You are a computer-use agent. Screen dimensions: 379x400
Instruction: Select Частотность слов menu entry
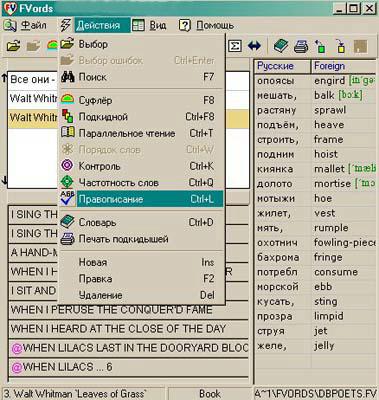(142, 183)
